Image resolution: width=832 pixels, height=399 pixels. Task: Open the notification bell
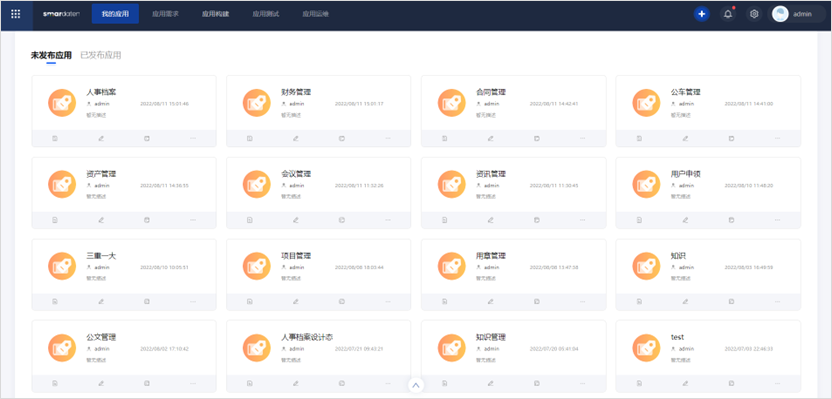(728, 14)
